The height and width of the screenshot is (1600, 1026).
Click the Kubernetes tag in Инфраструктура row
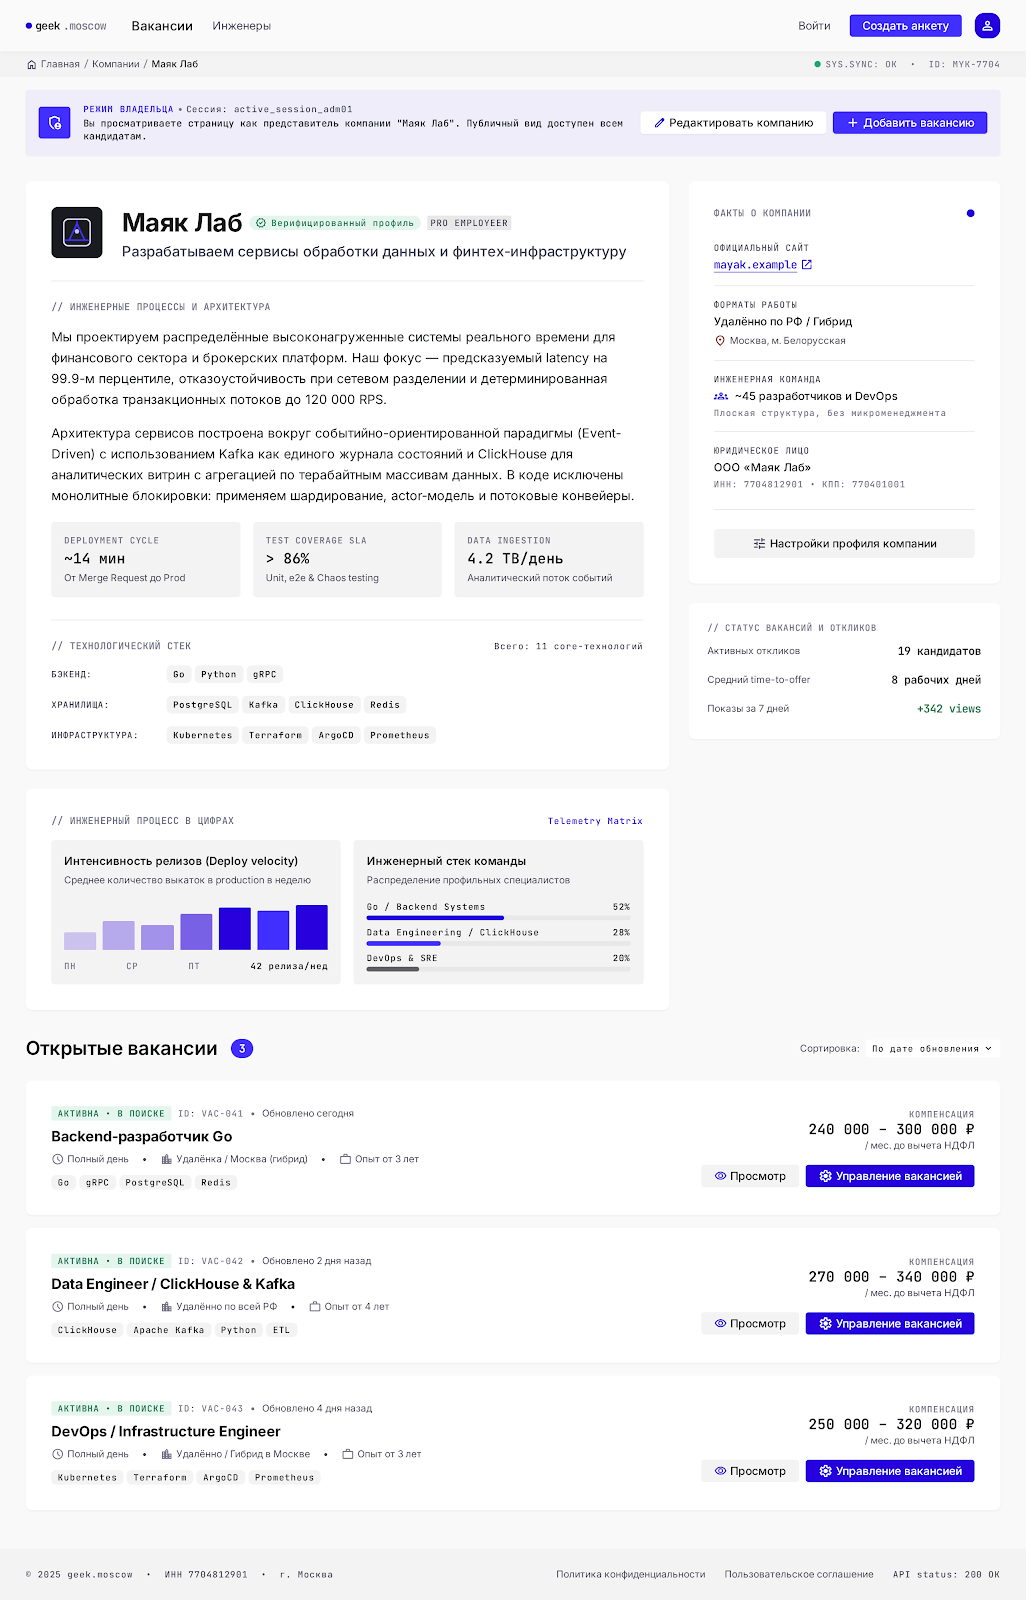202,735
